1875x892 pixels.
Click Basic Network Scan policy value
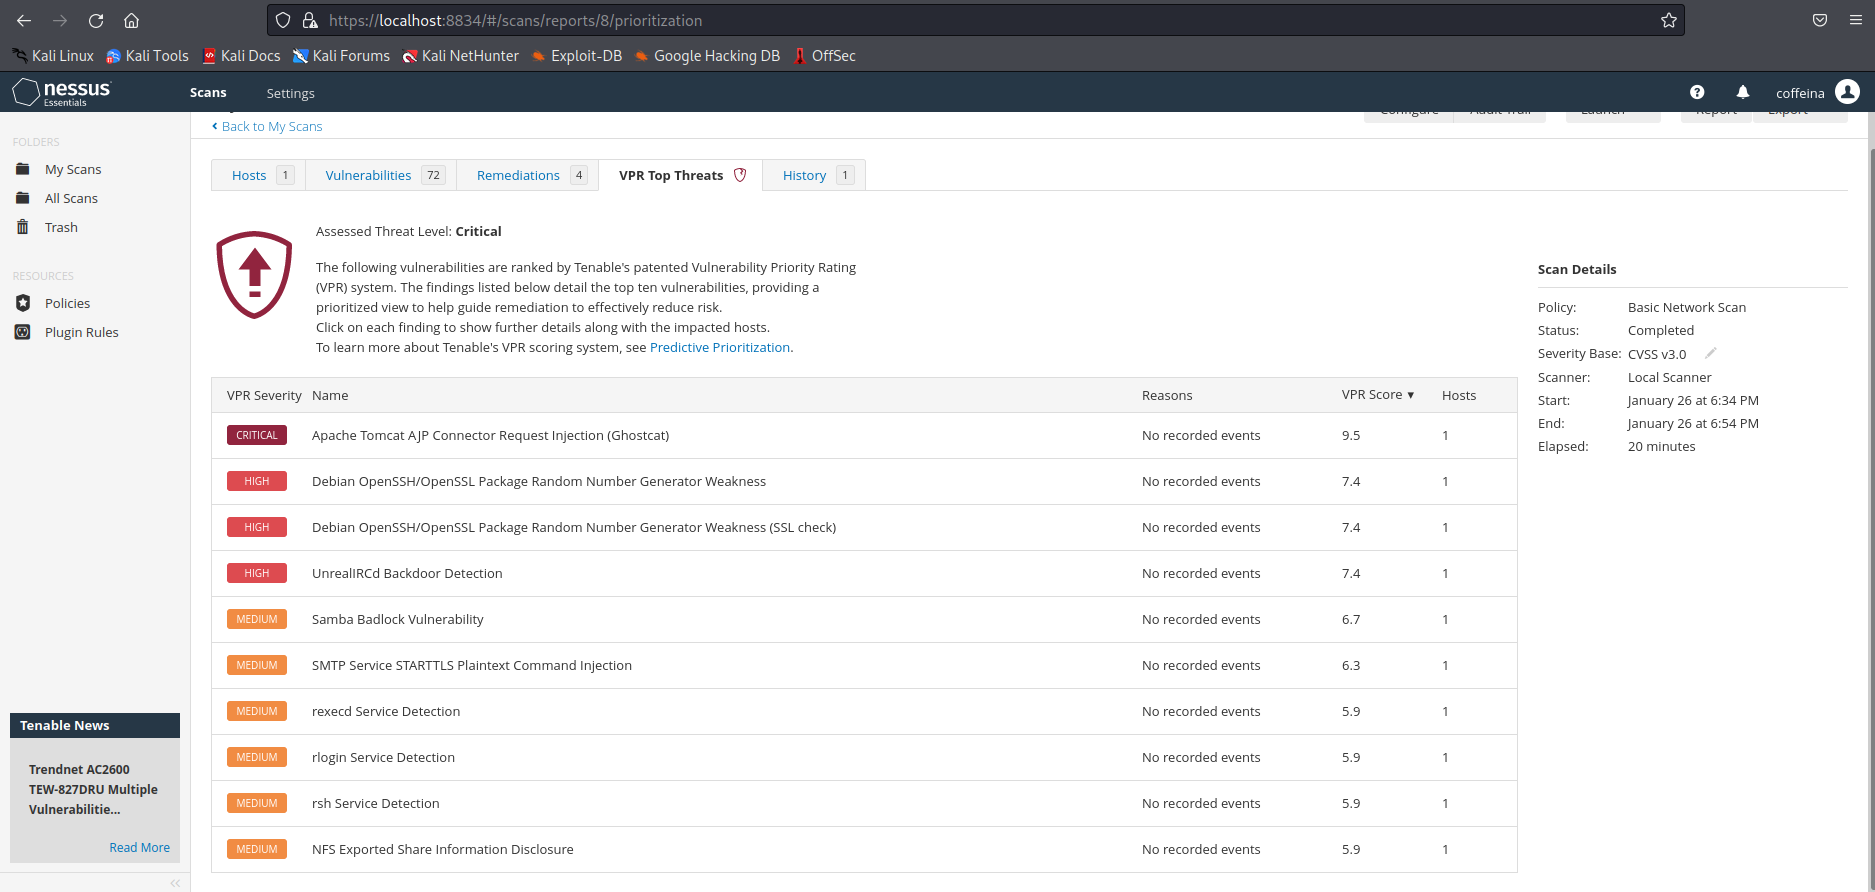pyautogui.click(x=1687, y=307)
